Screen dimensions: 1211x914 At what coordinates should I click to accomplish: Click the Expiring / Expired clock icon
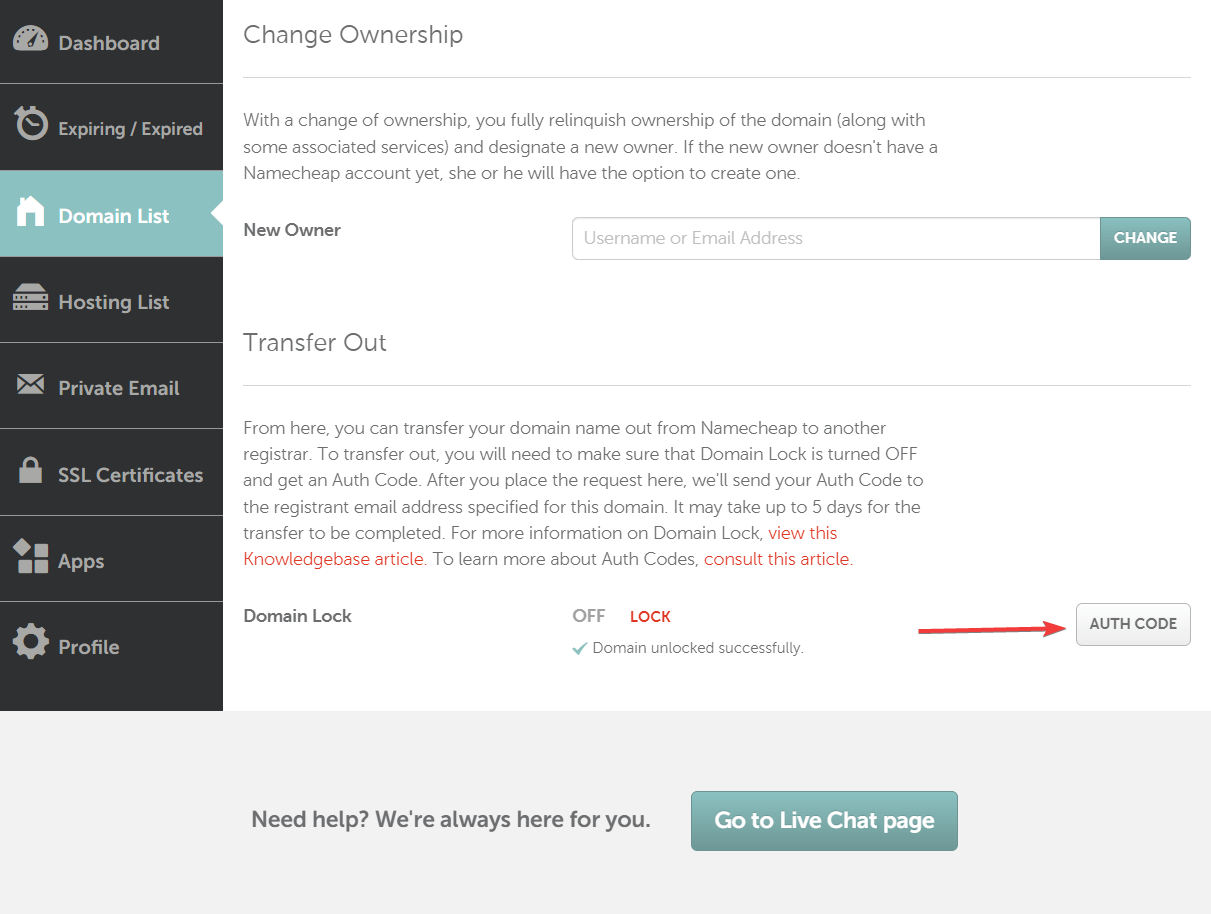pos(31,126)
